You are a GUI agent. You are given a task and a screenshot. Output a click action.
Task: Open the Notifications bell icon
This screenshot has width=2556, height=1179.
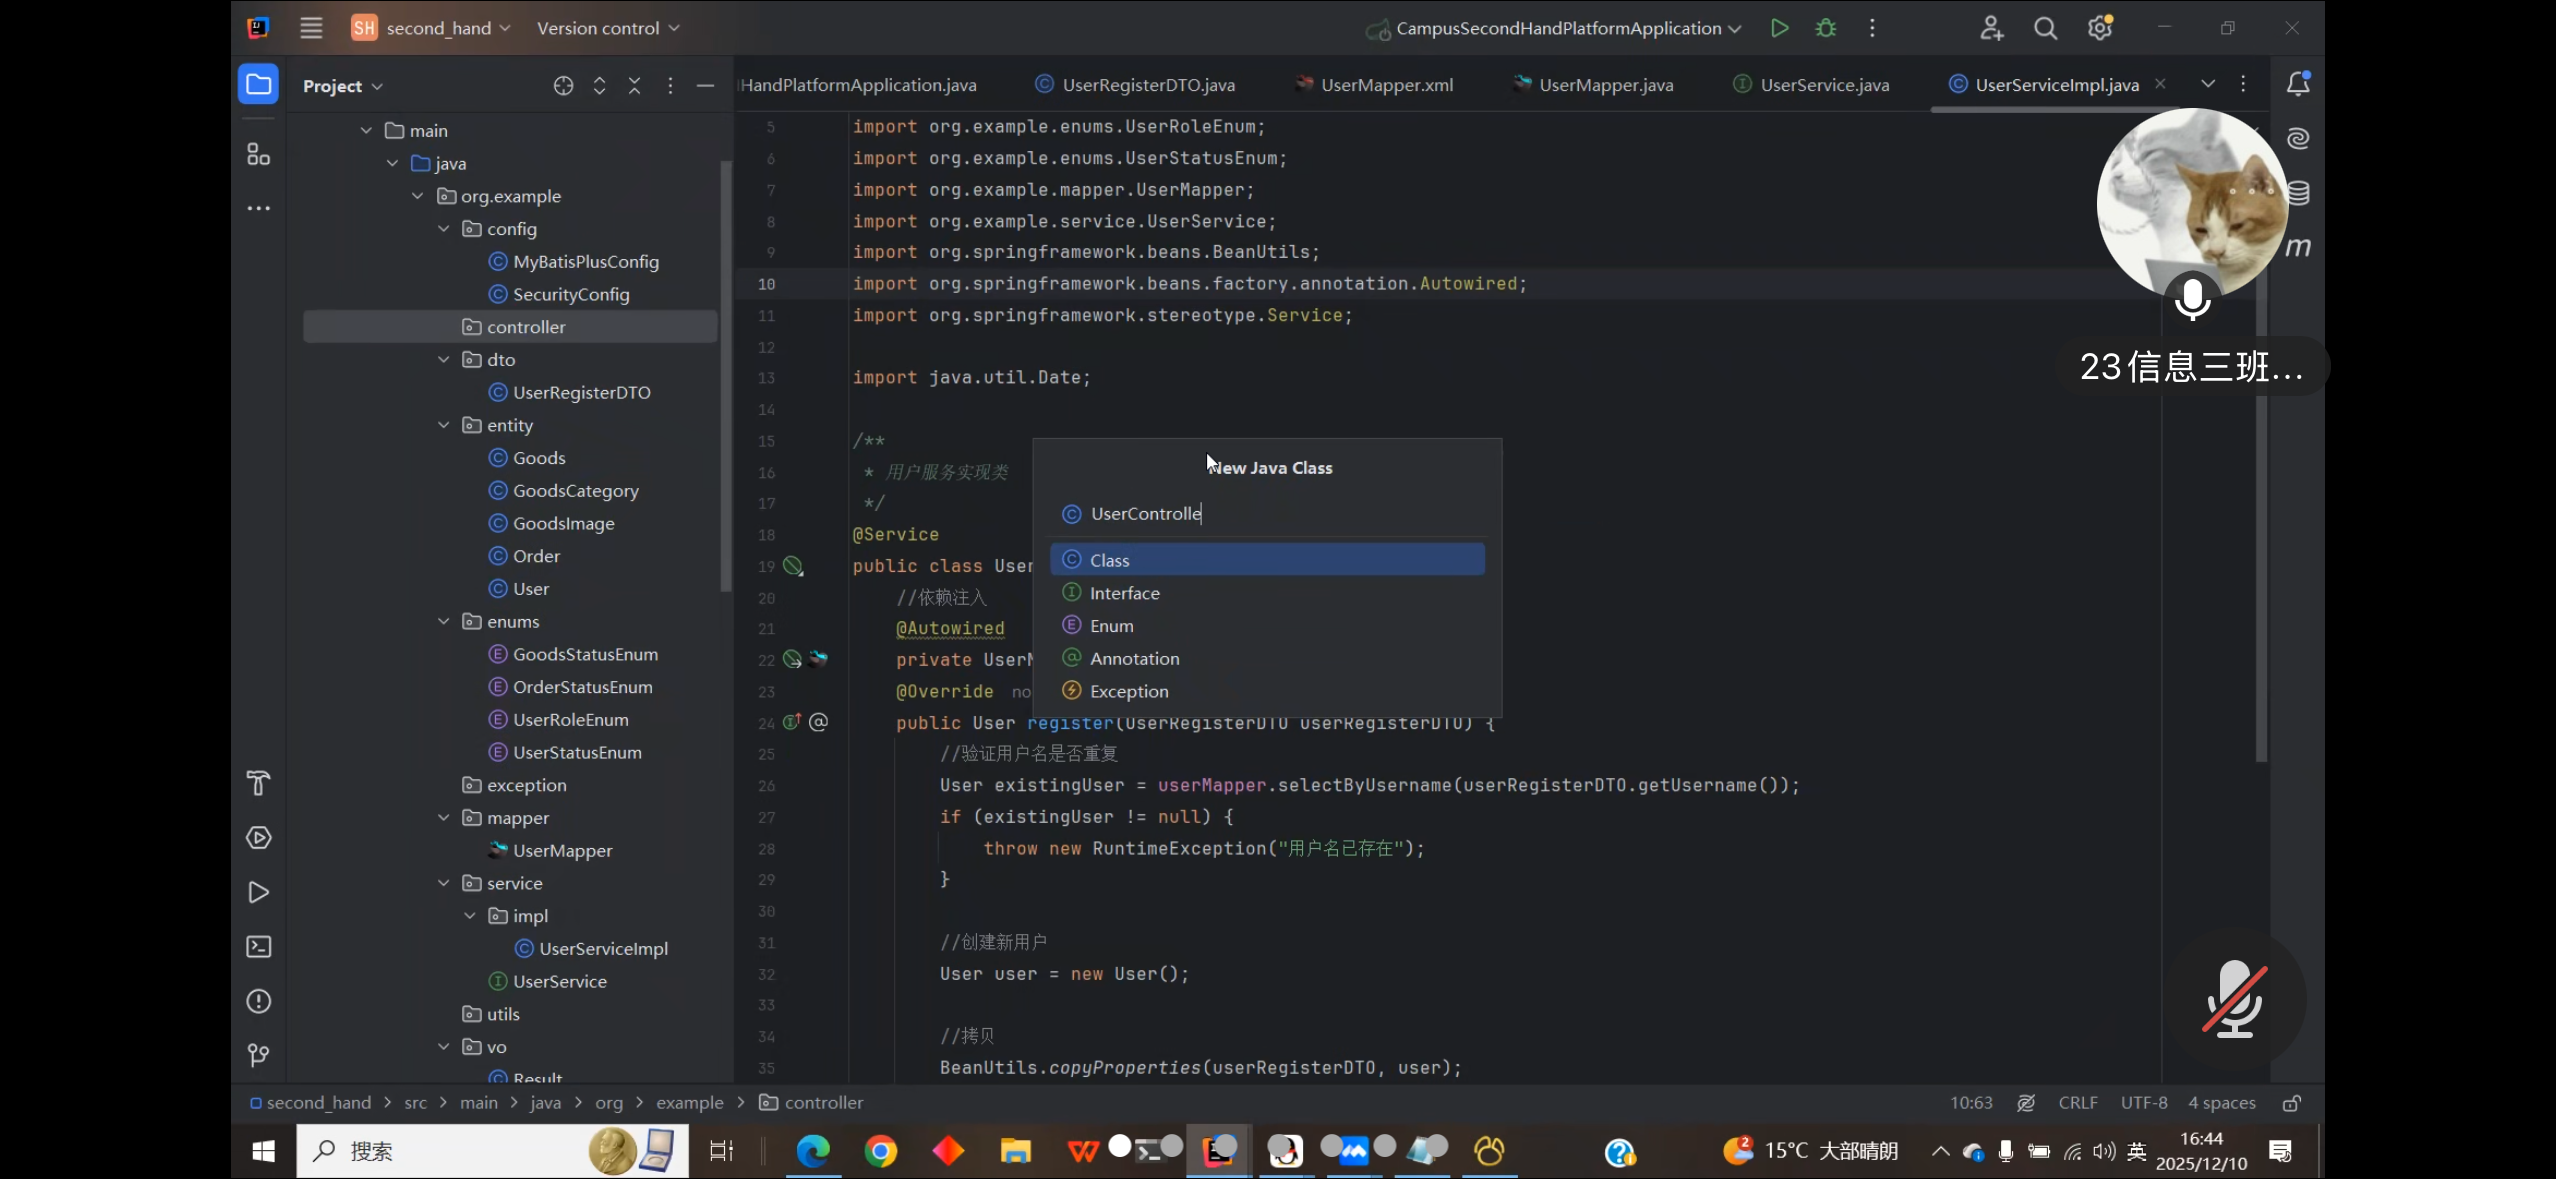pyautogui.click(x=2298, y=84)
